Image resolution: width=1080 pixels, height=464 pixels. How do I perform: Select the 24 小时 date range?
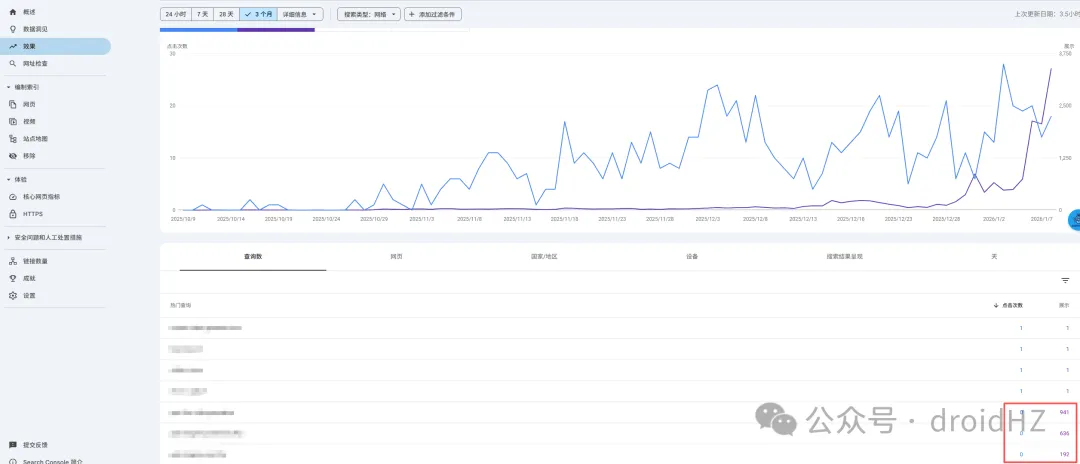(175, 14)
